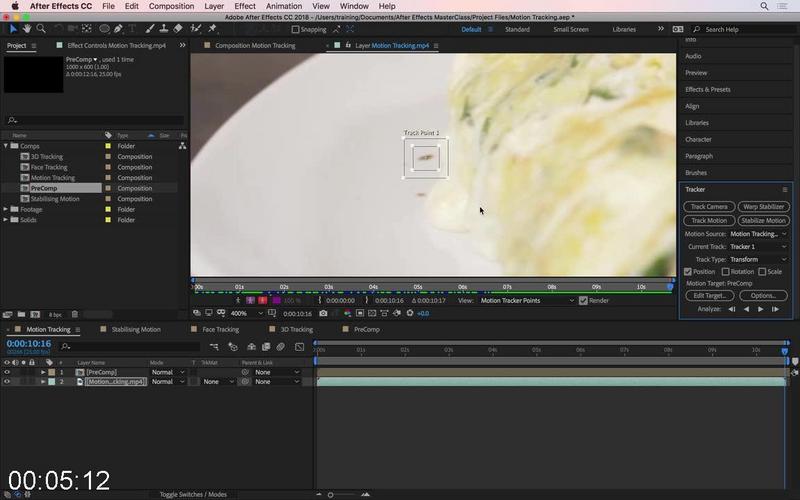
Task: Expand the Solids folder triangle
Action: 6,220
